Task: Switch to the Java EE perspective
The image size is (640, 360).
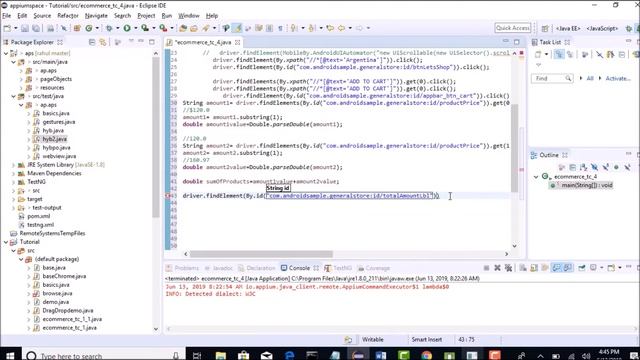Action: [x=568, y=28]
